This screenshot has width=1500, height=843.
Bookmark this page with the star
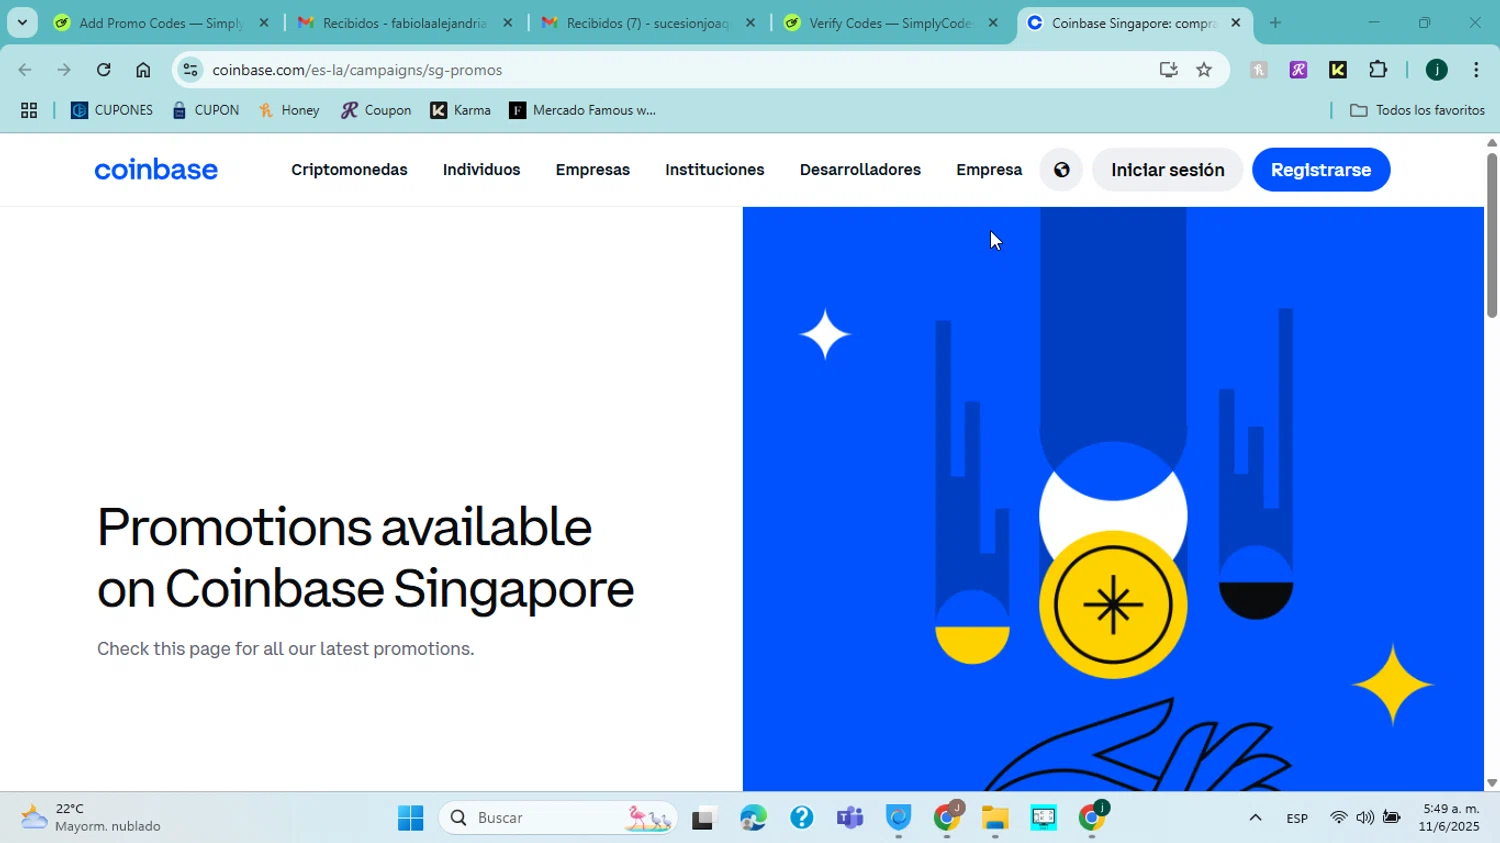coord(1204,70)
